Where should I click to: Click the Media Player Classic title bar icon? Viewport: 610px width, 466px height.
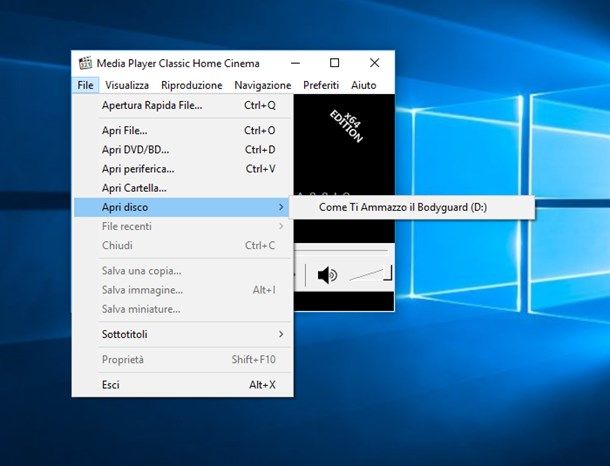(x=85, y=63)
